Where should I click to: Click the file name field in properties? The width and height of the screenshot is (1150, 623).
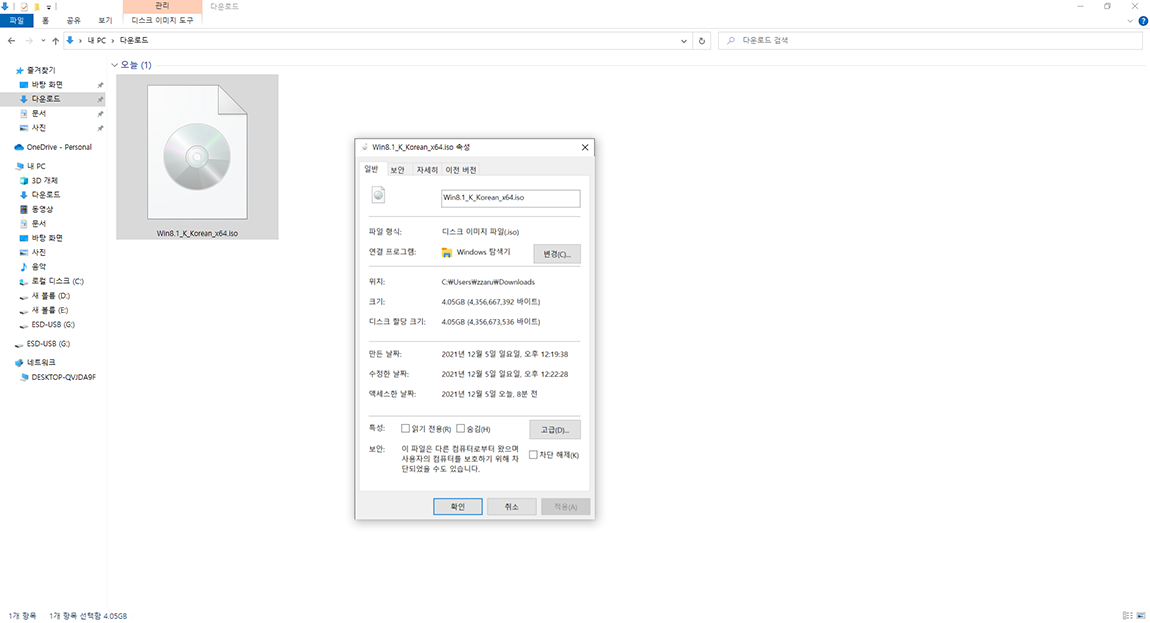point(510,197)
